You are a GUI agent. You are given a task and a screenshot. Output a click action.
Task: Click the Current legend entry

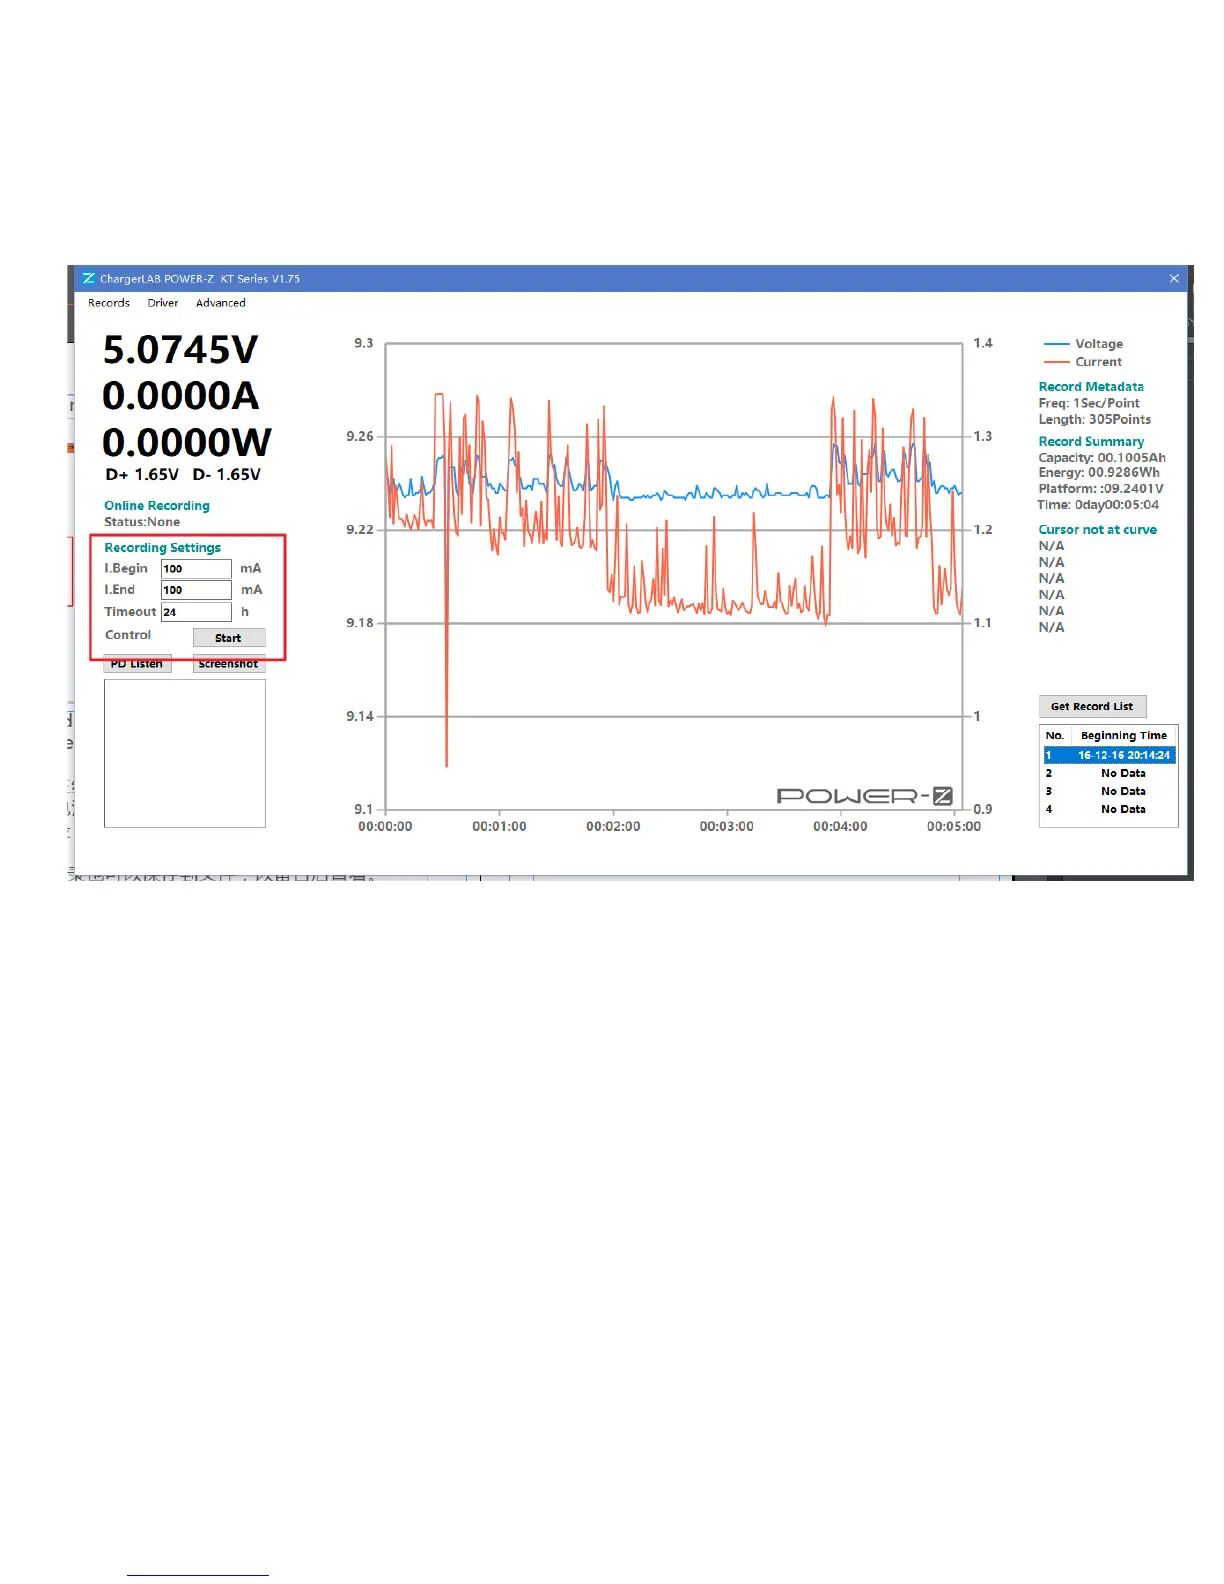pyautogui.click(x=1083, y=362)
